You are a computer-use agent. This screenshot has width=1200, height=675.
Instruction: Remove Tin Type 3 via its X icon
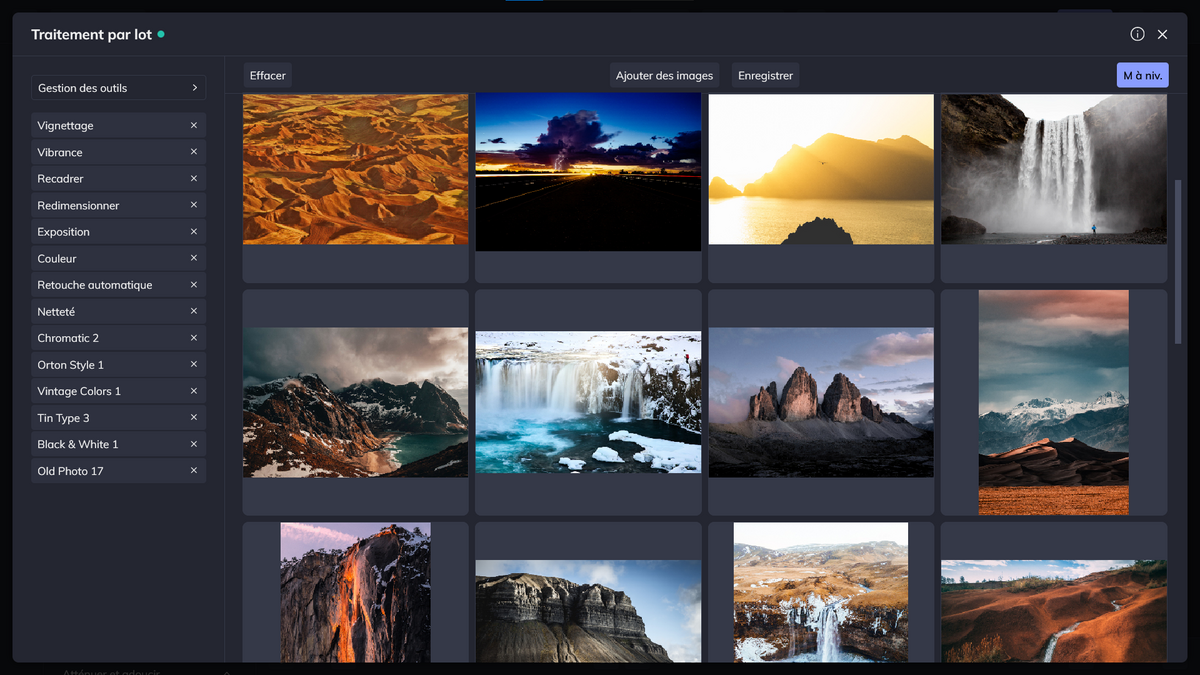[x=194, y=417]
